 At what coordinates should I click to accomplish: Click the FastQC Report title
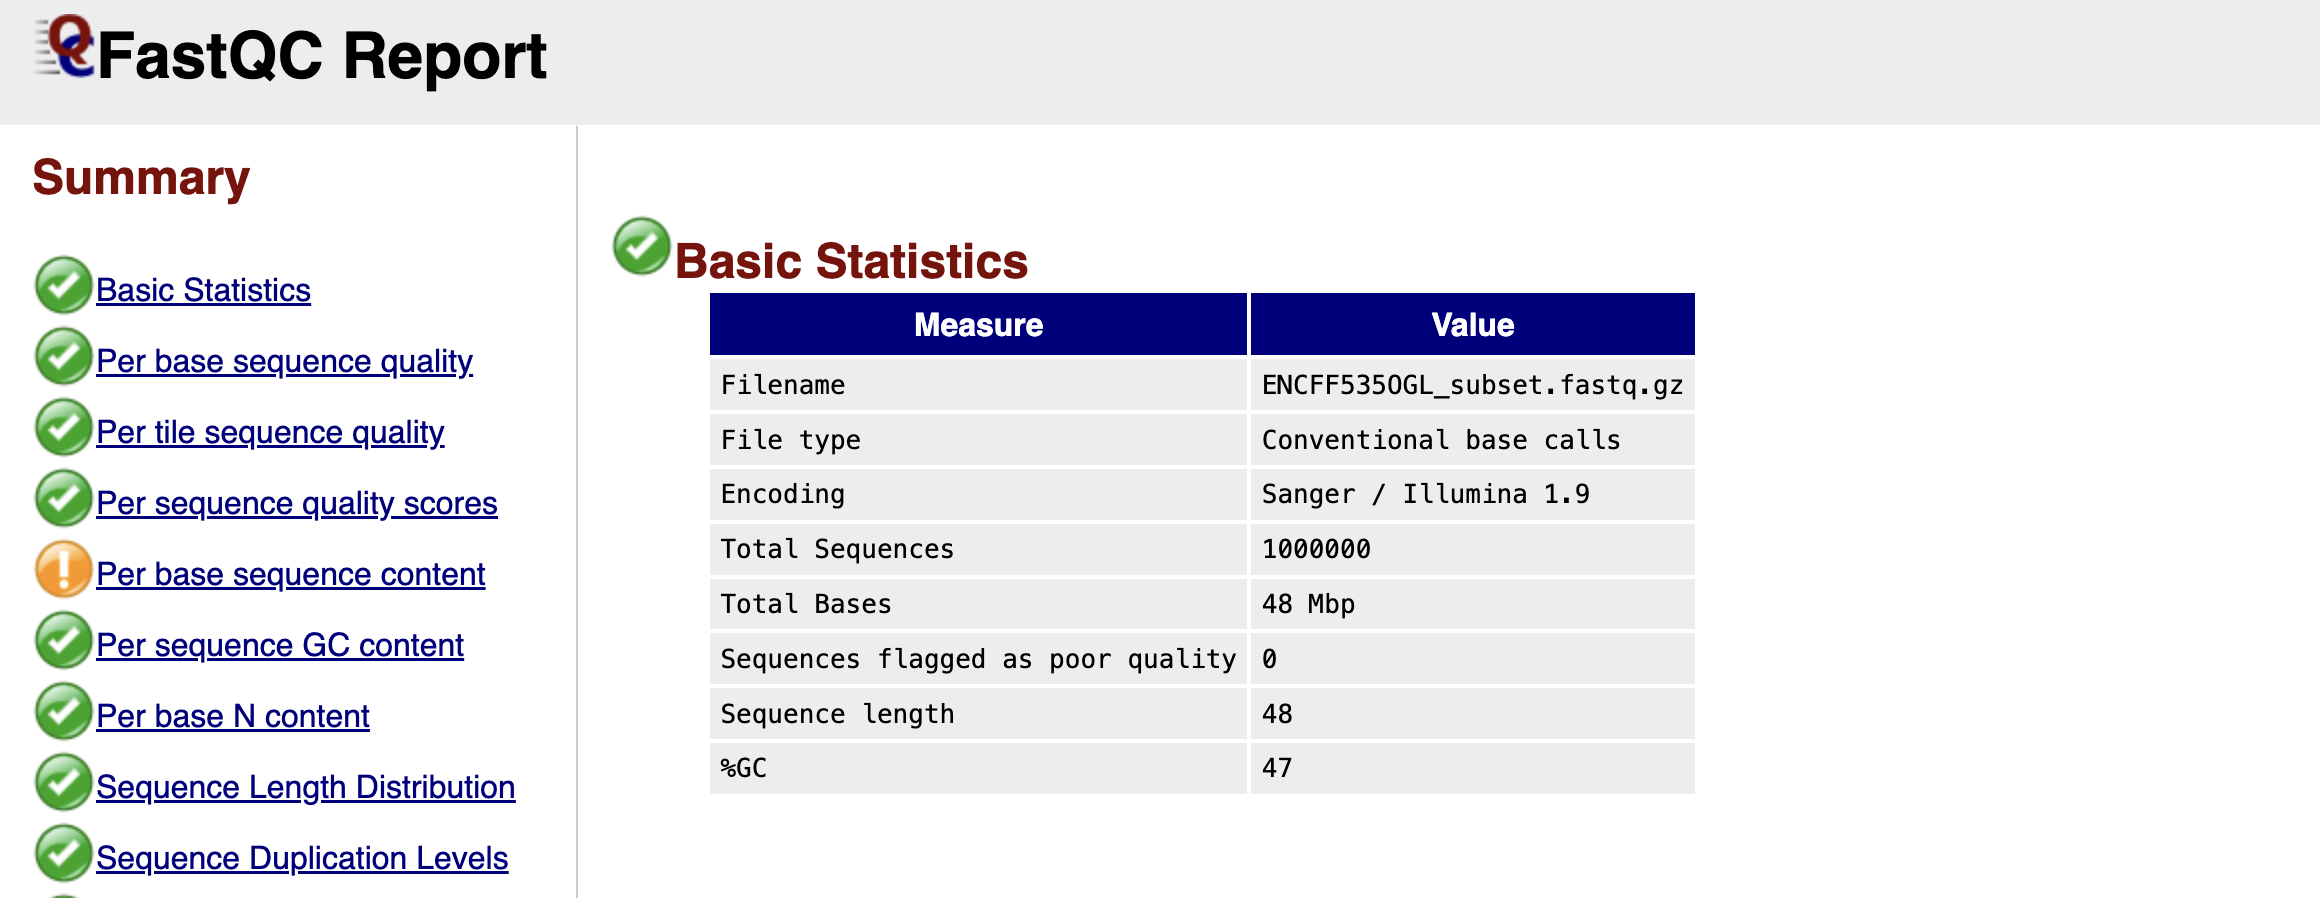click(322, 56)
